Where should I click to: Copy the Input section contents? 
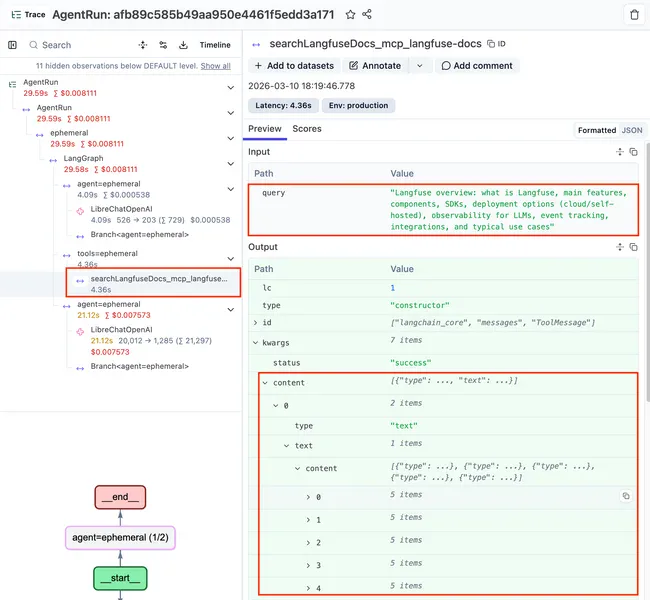[x=634, y=152]
